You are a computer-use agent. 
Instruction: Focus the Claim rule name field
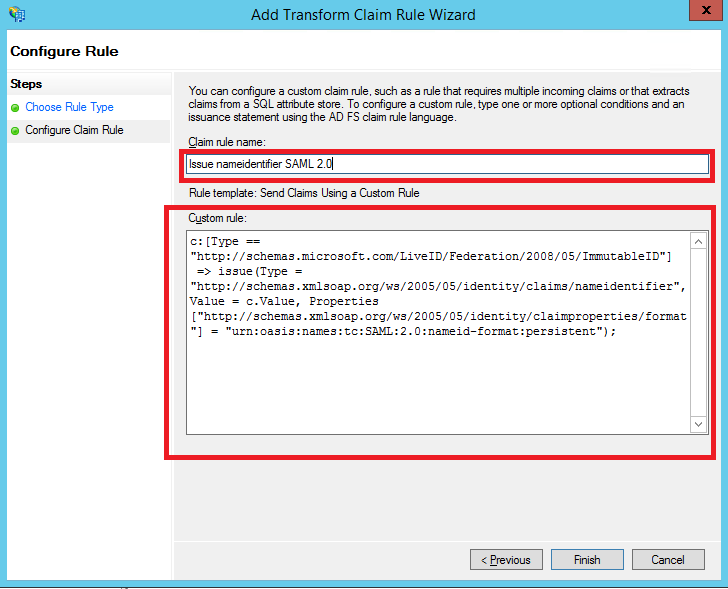point(447,164)
